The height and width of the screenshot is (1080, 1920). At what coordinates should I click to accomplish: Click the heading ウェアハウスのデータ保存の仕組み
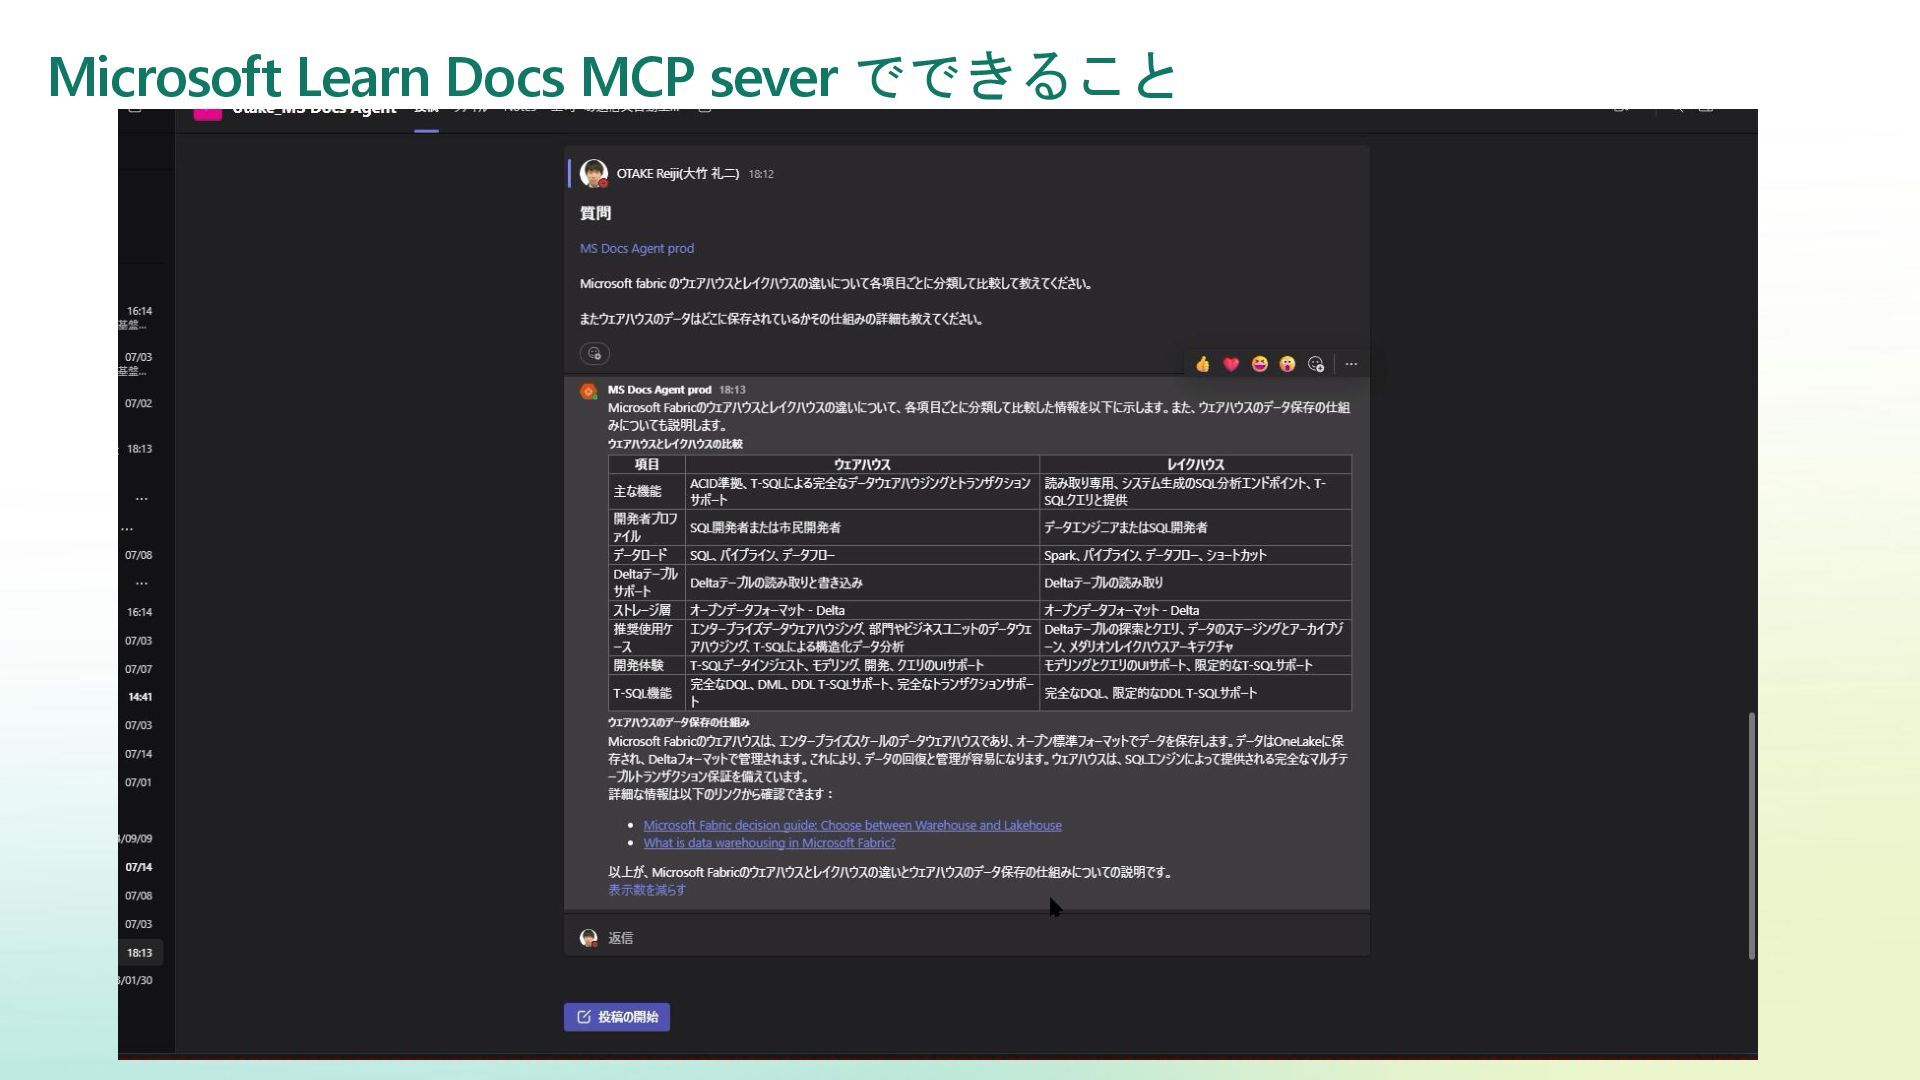tap(679, 722)
